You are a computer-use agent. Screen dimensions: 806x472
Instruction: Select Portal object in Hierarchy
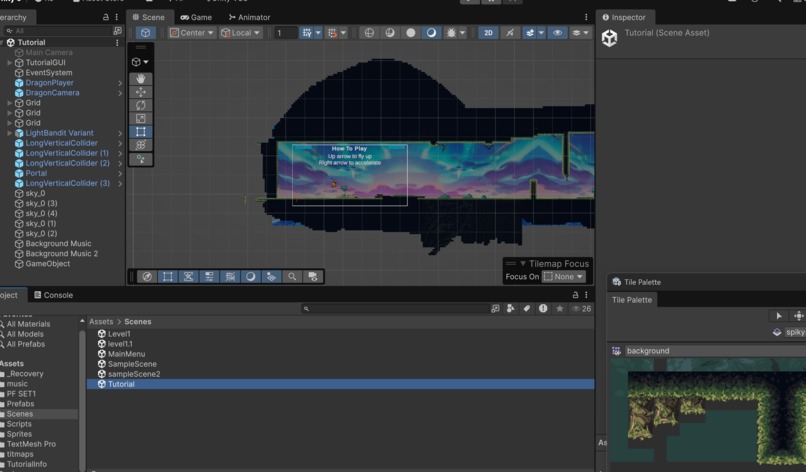(36, 173)
